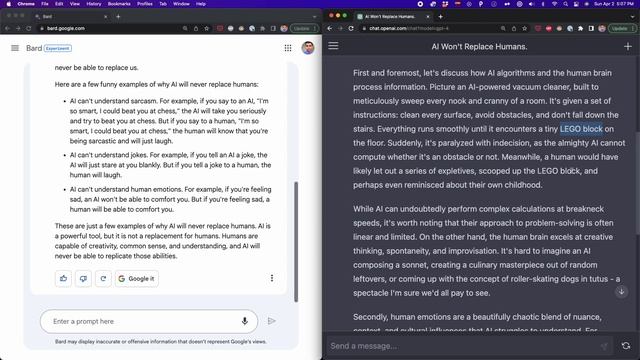The image size is (640, 360).
Task: Click ChatGPT regenerate refresh icon
Action: click(x=626, y=346)
